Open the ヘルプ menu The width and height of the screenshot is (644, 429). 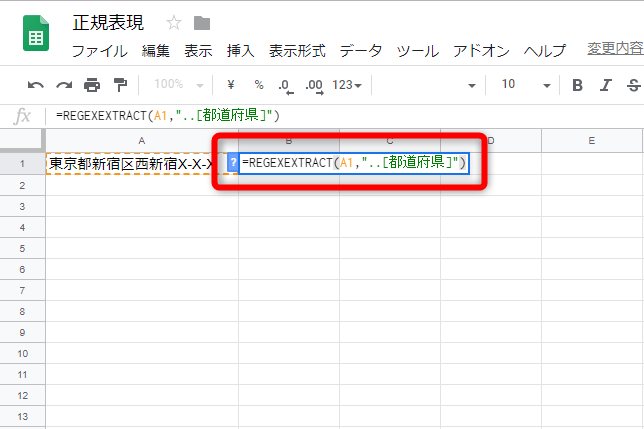[x=545, y=51]
